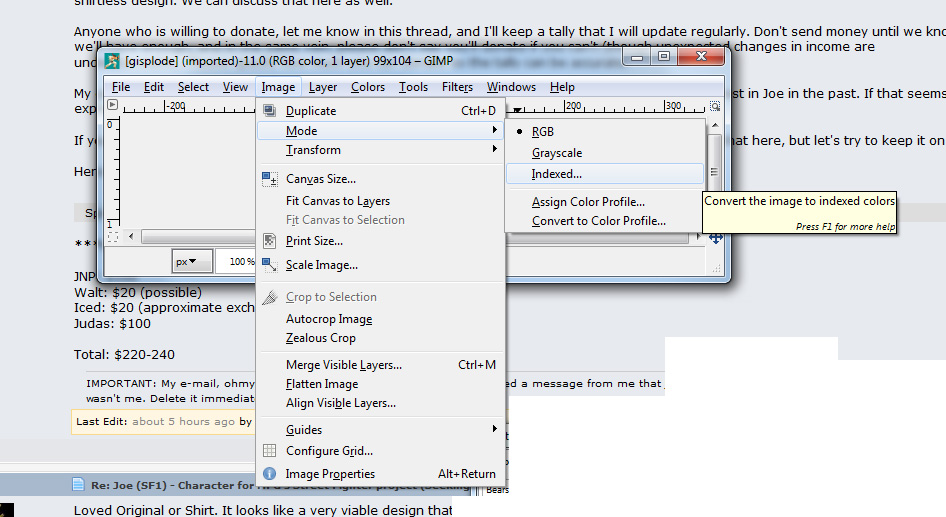Choose Configure Grid...
The image size is (946, 517).
pos(380,451)
